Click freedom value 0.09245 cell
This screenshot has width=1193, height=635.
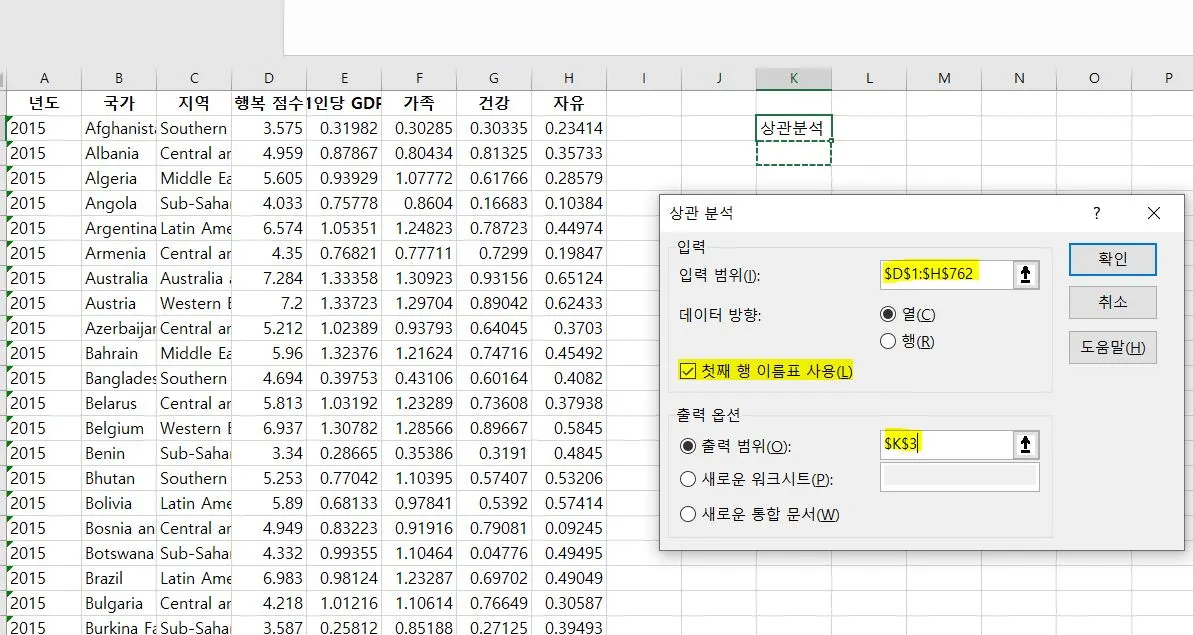569,528
